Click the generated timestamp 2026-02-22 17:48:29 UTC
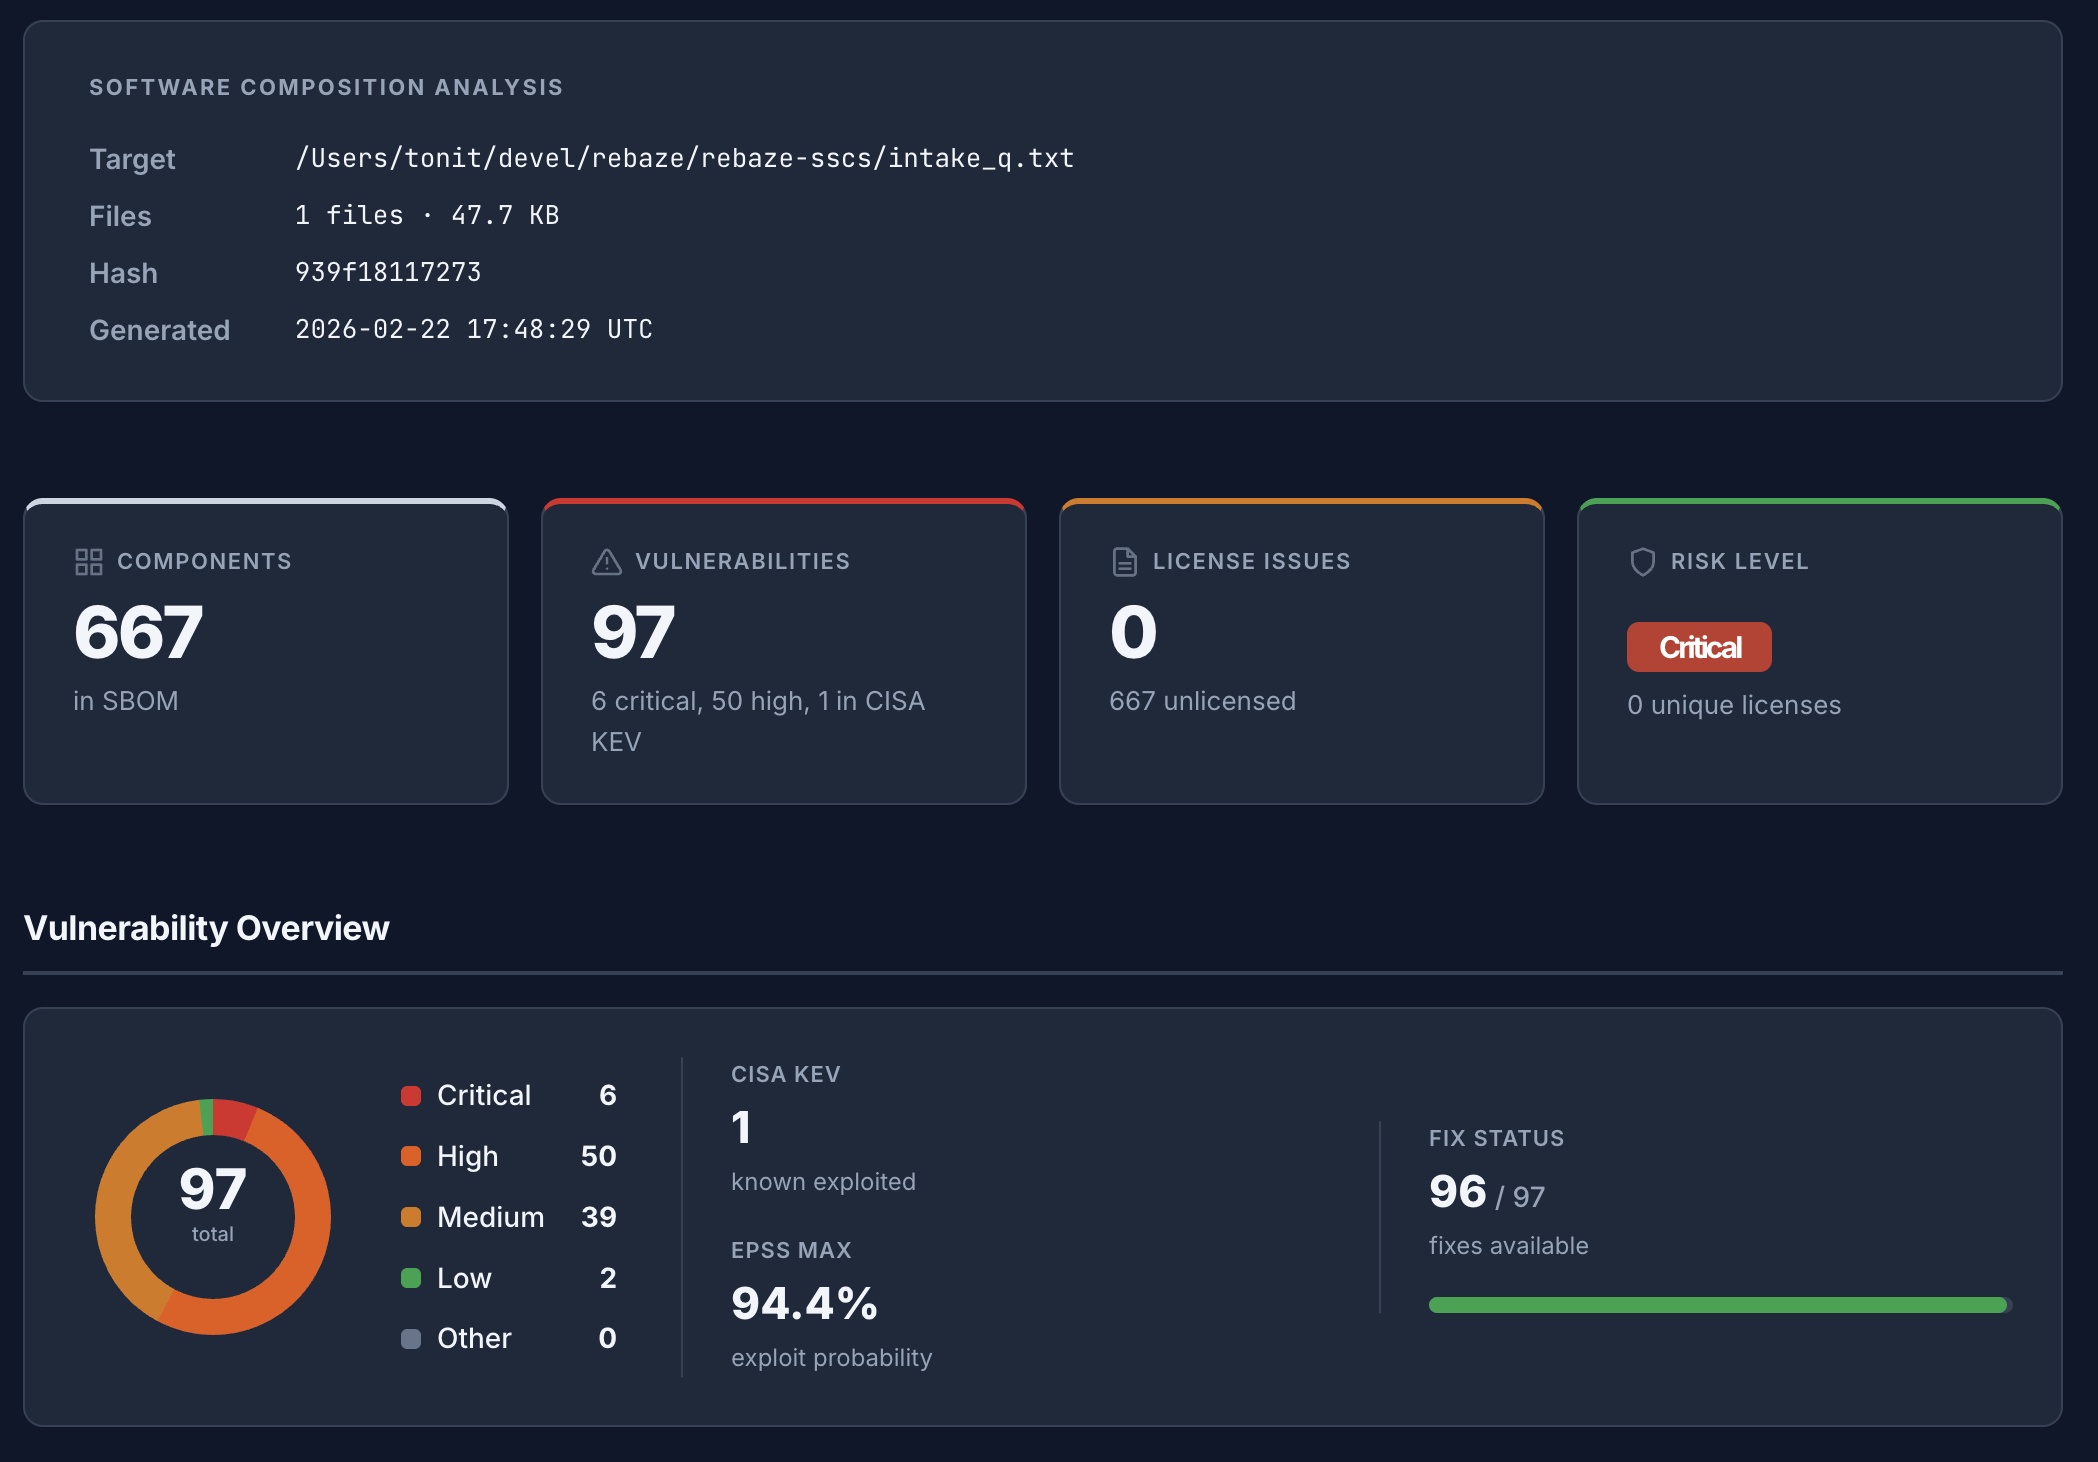Image resolution: width=2098 pixels, height=1462 pixels. (x=474, y=329)
